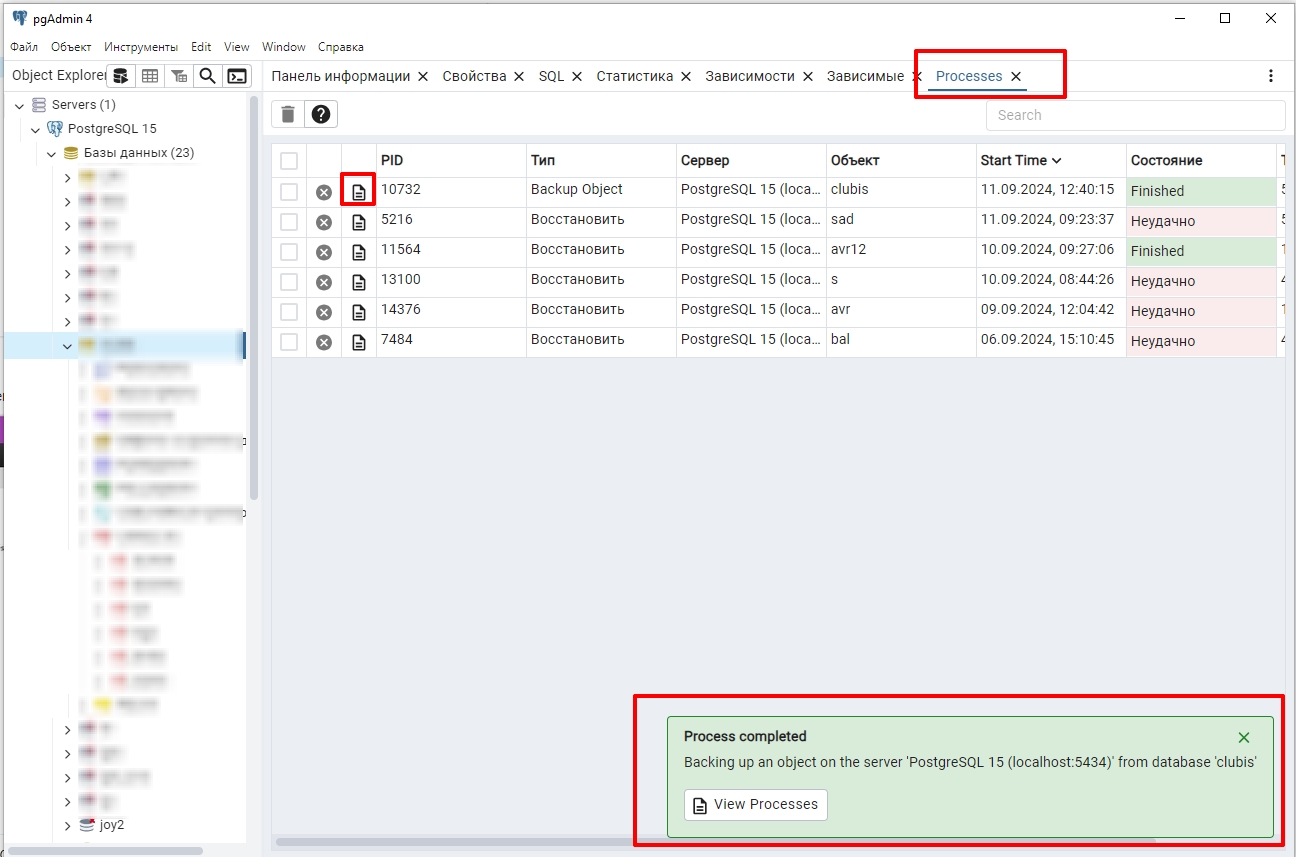The height and width of the screenshot is (857, 1296).
Task: Close the Processes tab
Action: pos(1016,76)
